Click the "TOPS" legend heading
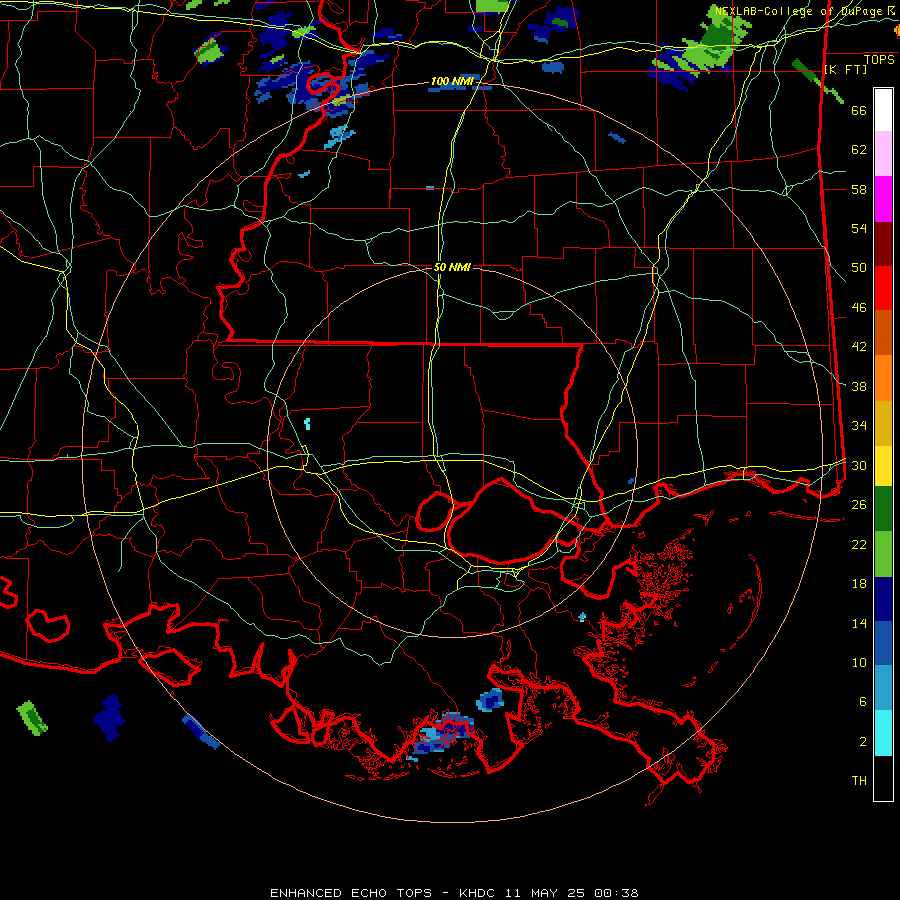Viewport: 900px width, 900px height. [x=879, y=60]
